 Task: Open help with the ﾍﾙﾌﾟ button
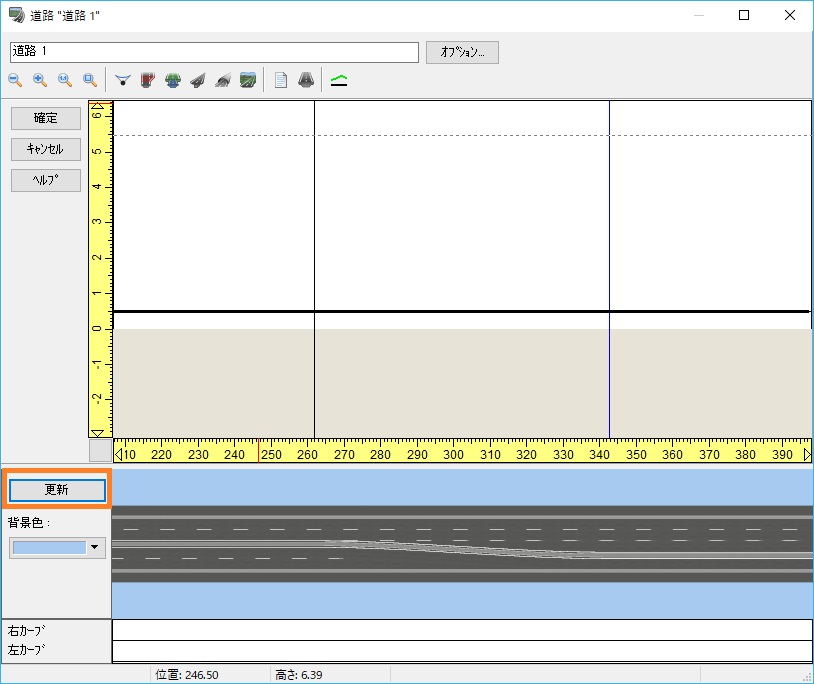tap(46, 180)
